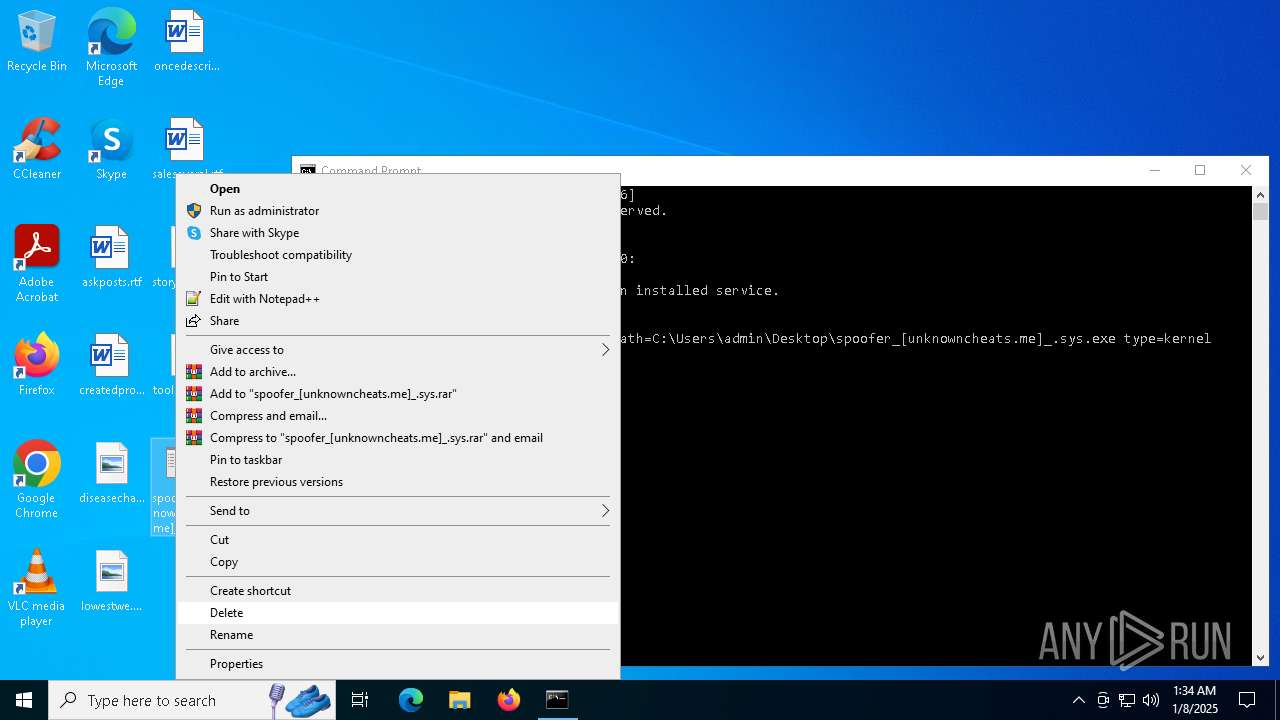
Task: Click the Share context menu entry
Action: [x=397, y=321]
